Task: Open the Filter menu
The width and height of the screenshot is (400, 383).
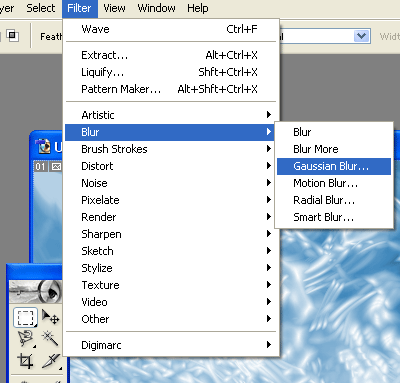Action: (x=79, y=8)
